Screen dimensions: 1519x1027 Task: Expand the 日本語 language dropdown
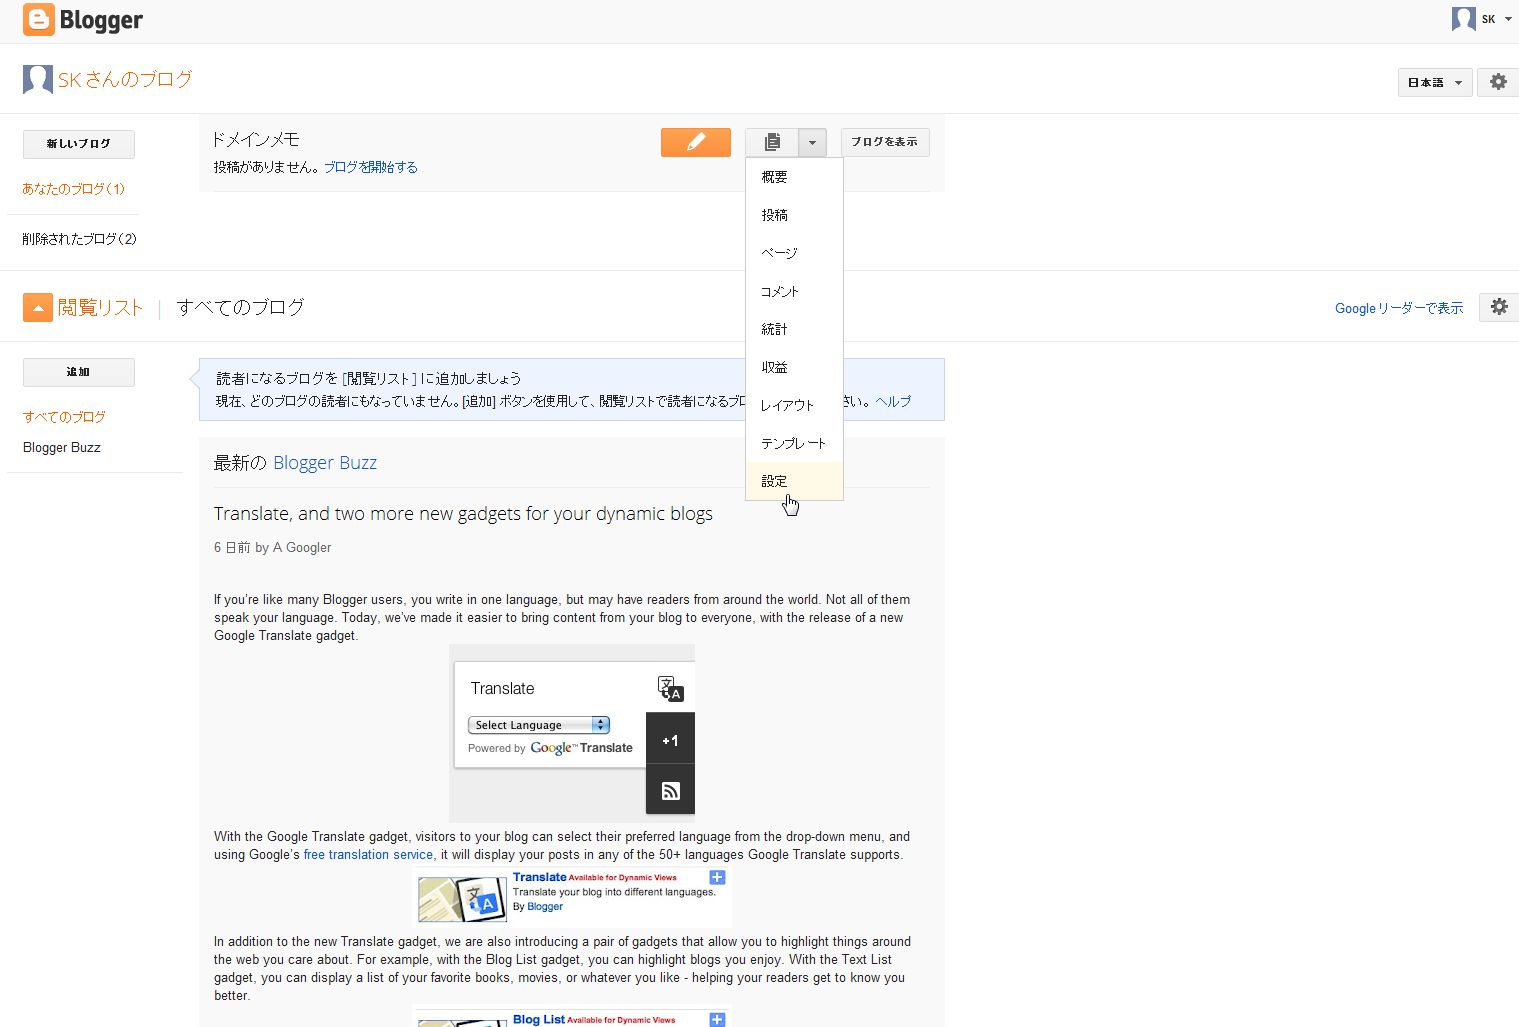click(1435, 82)
